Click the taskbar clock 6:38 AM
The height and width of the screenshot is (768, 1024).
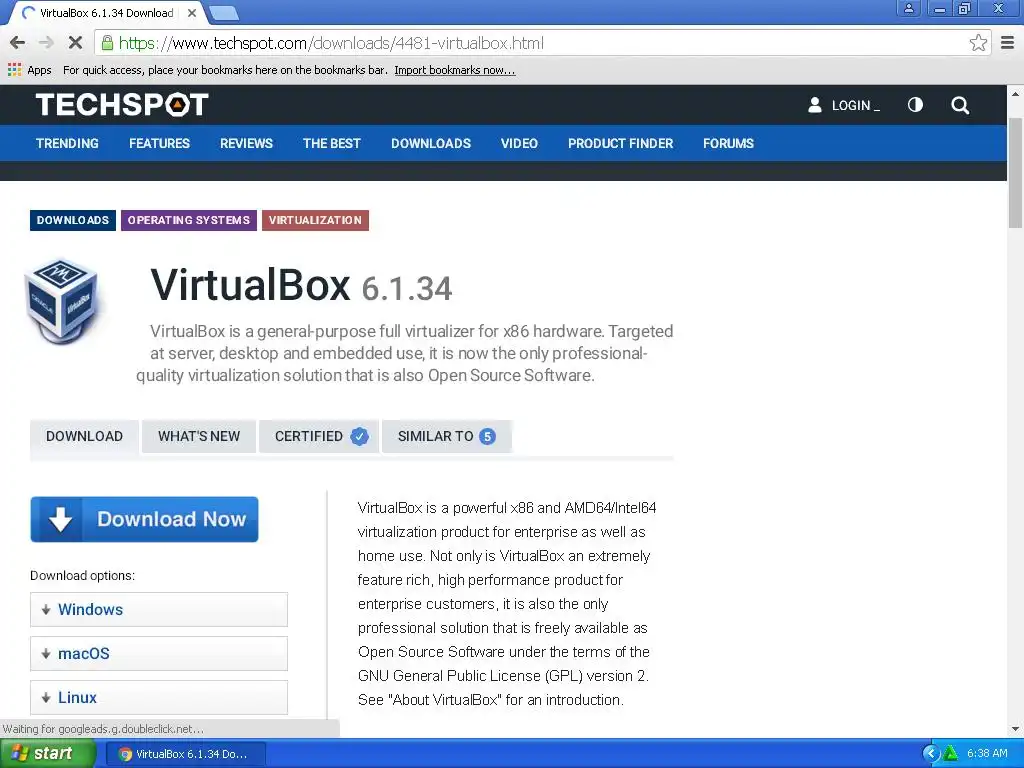pyautogui.click(x=987, y=754)
